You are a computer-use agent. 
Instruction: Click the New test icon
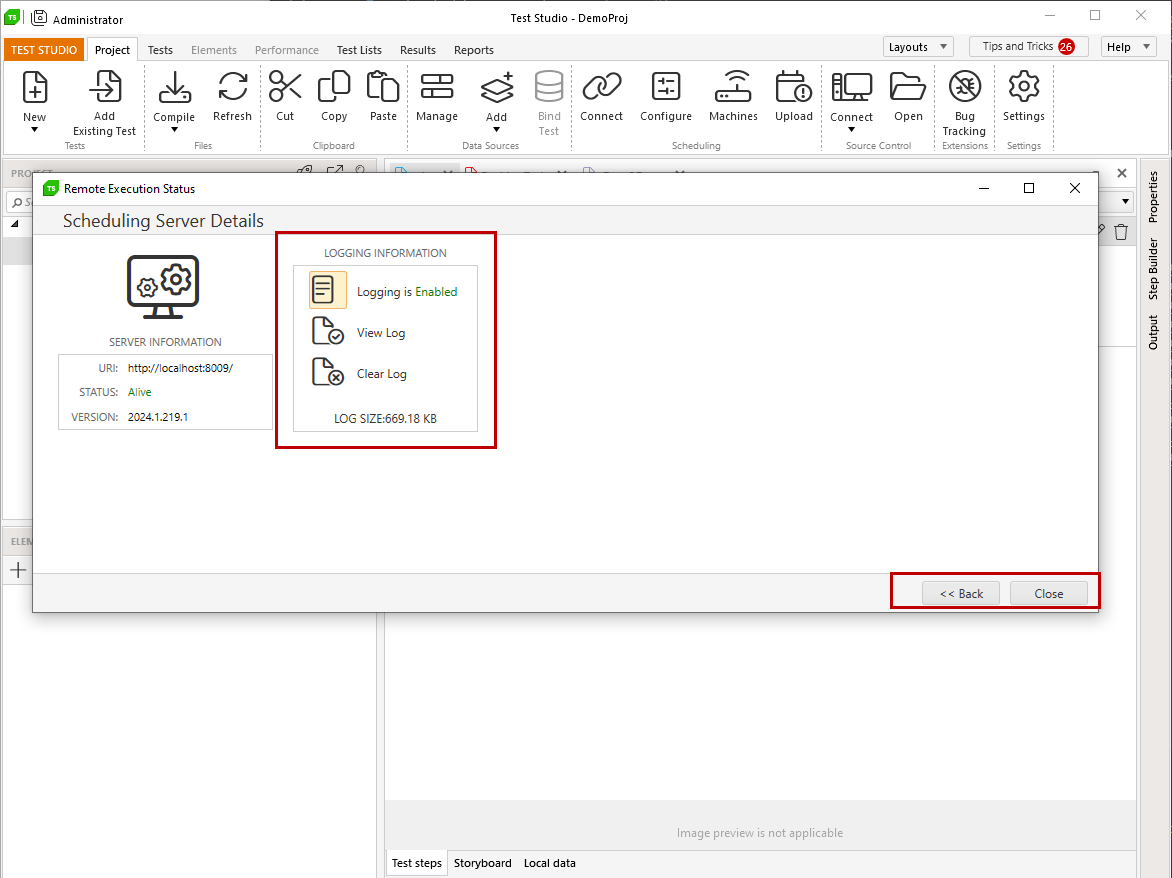click(x=34, y=87)
